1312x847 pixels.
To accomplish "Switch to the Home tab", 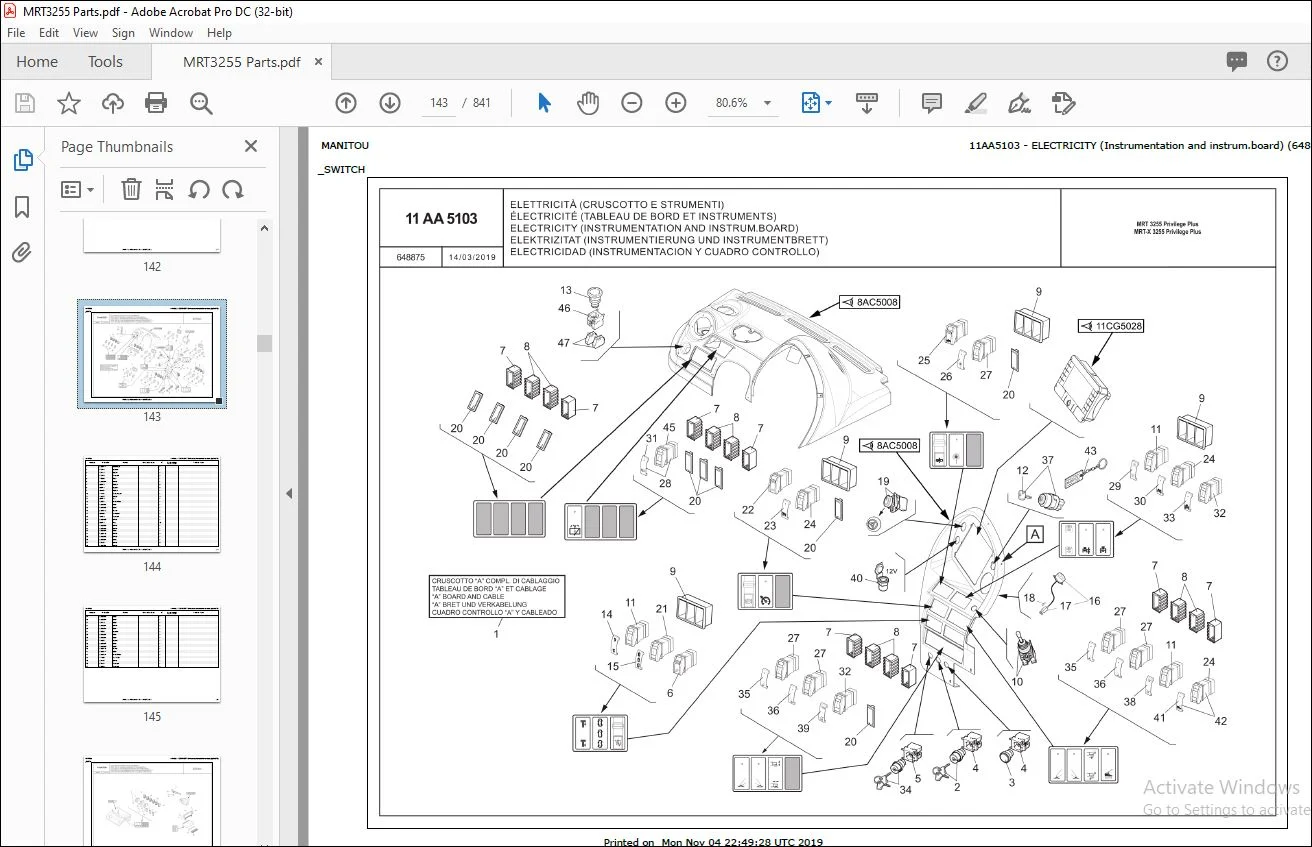I will point(37,62).
